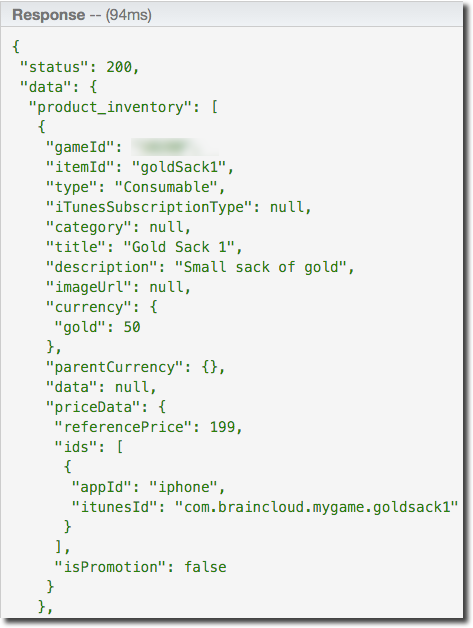Click the "priceData" key

click(x=93, y=407)
